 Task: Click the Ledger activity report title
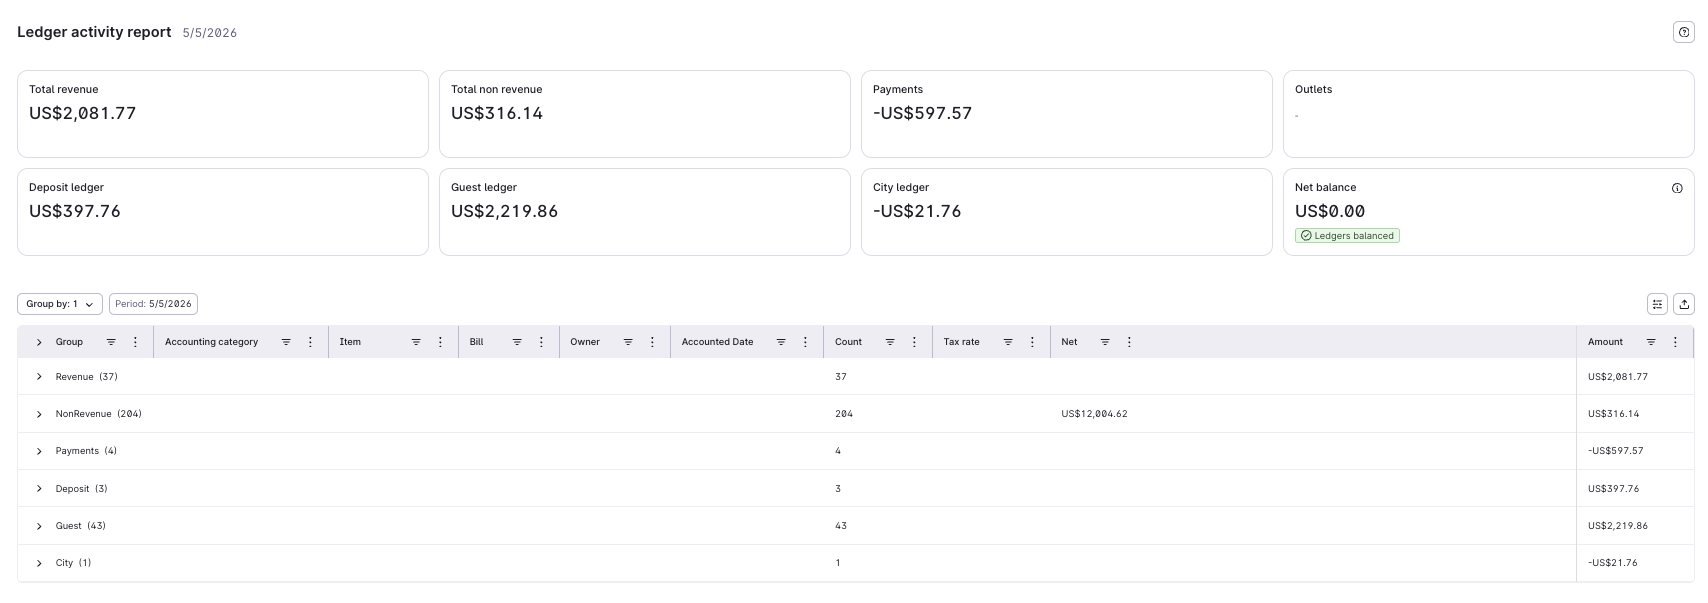point(94,32)
